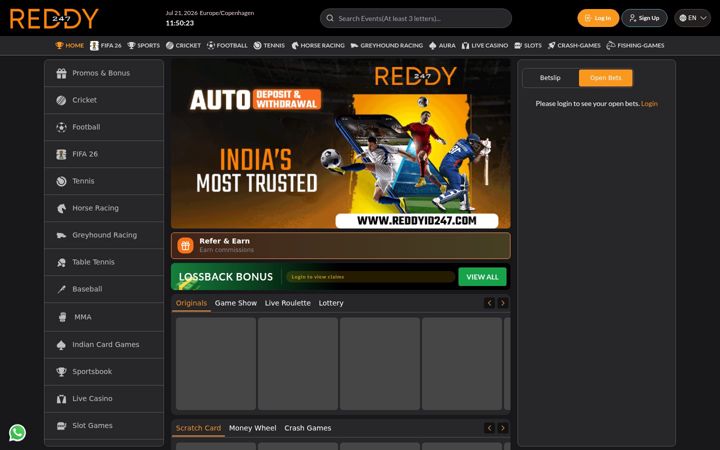The height and width of the screenshot is (450, 720).
Task: Click the left arrow in Originals row
Action: pos(489,303)
